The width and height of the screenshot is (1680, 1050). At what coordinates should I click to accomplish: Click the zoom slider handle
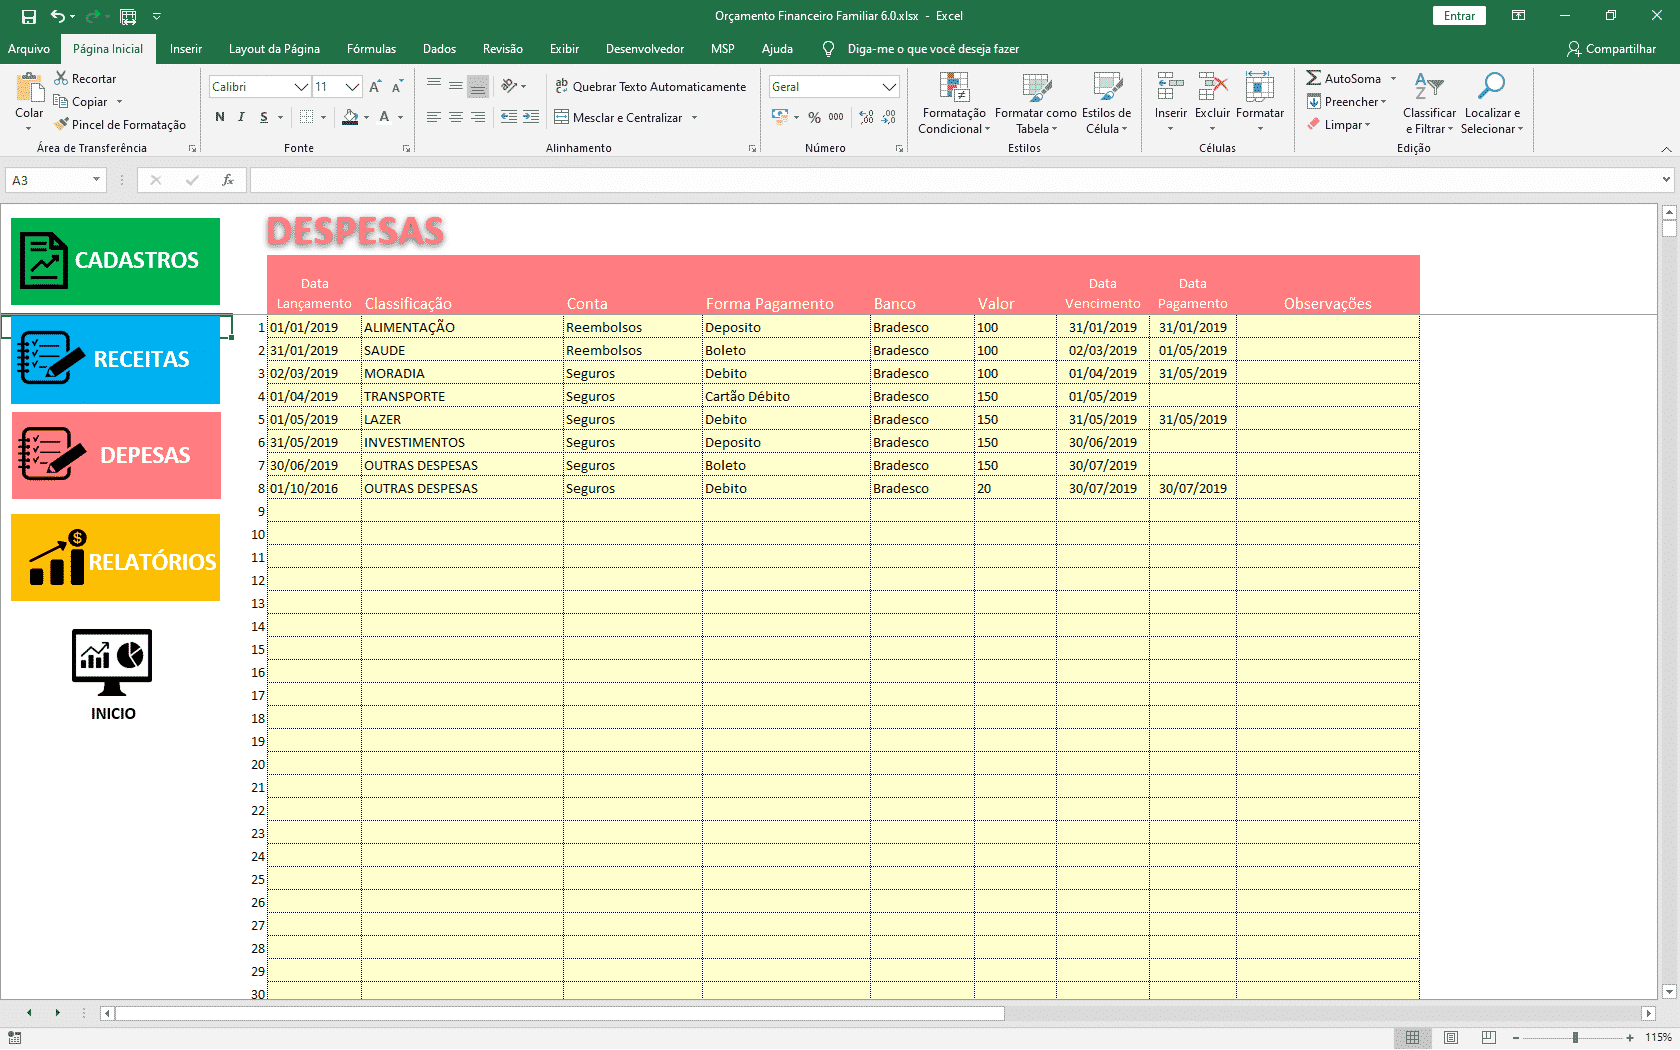1575,1038
